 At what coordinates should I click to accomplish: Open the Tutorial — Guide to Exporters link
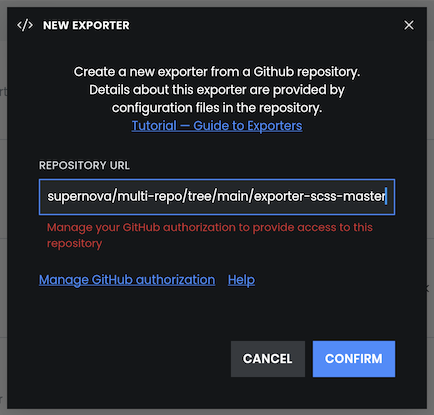pos(217,126)
